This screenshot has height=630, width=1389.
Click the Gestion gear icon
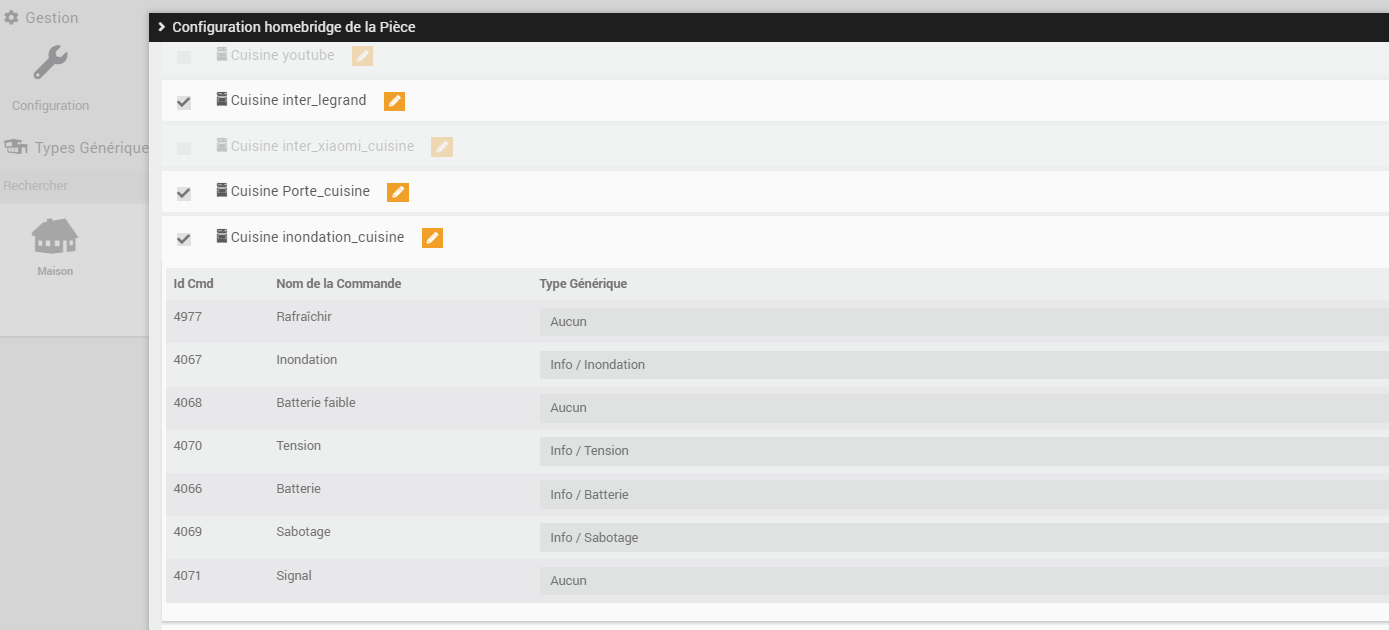(x=12, y=18)
